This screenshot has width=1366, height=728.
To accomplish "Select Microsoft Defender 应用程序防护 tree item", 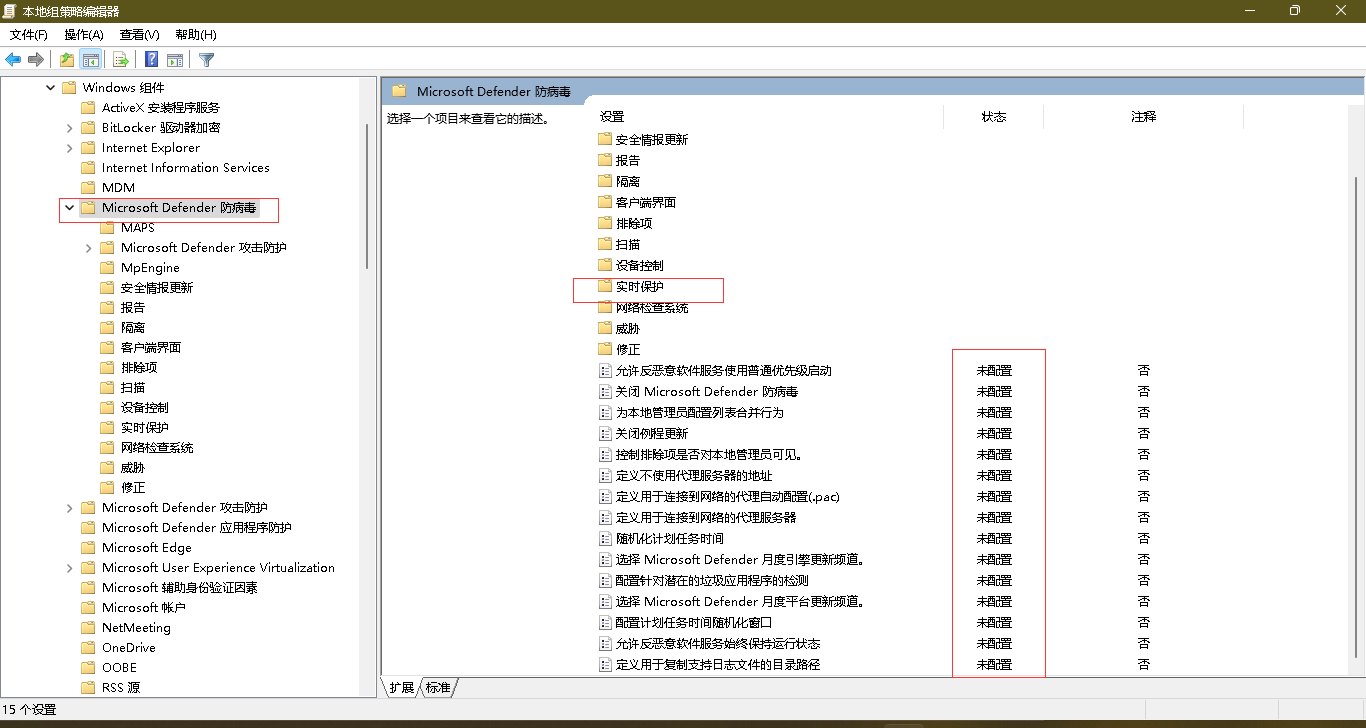I will 197,527.
